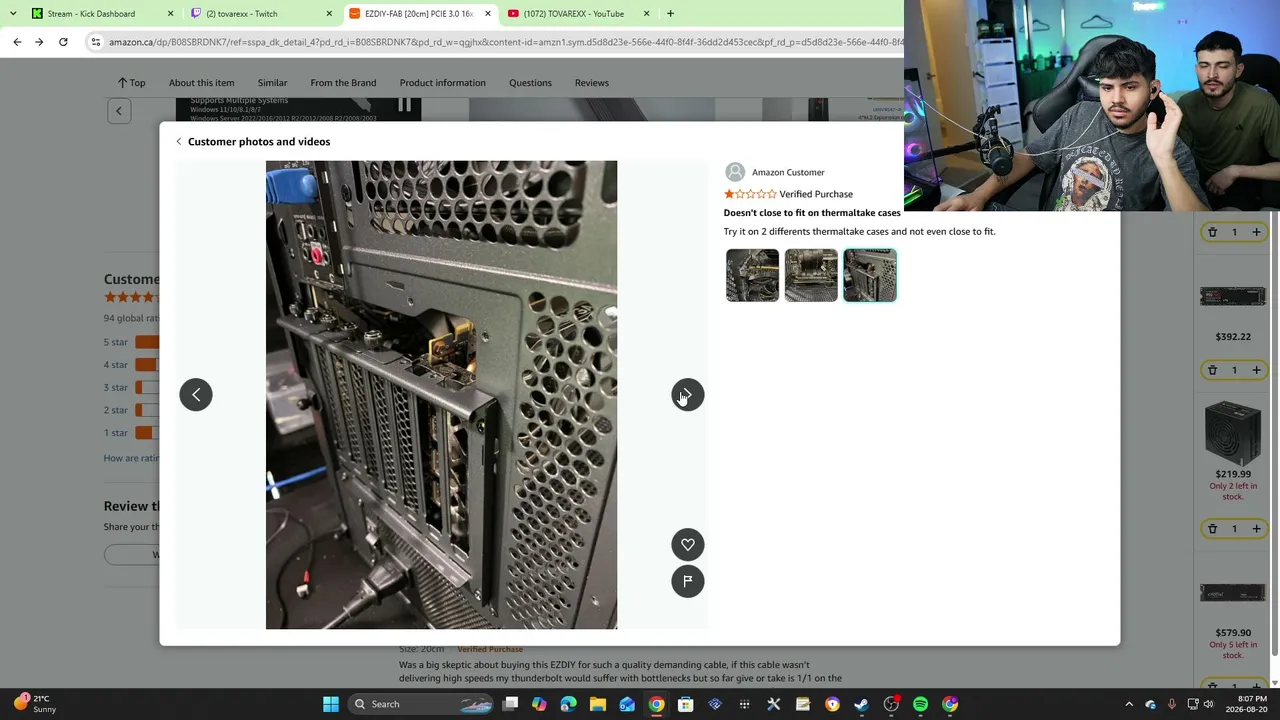Open the volume control in system tray
The height and width of the screenshot is (720, 1280).
1208,704
